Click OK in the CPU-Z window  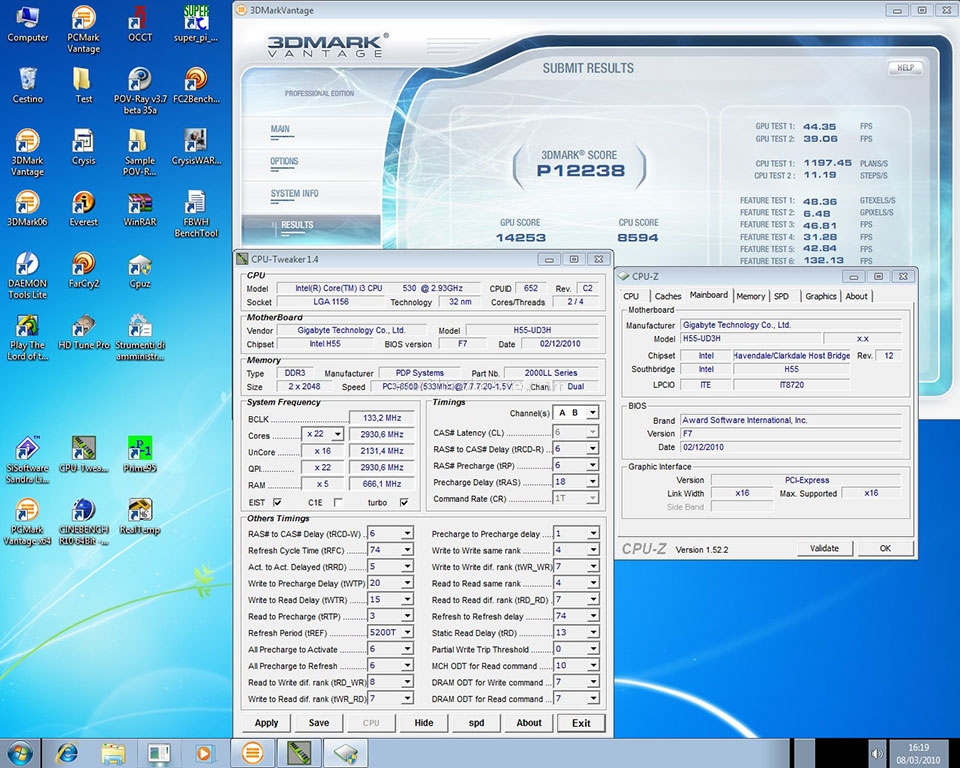[885, 549]
